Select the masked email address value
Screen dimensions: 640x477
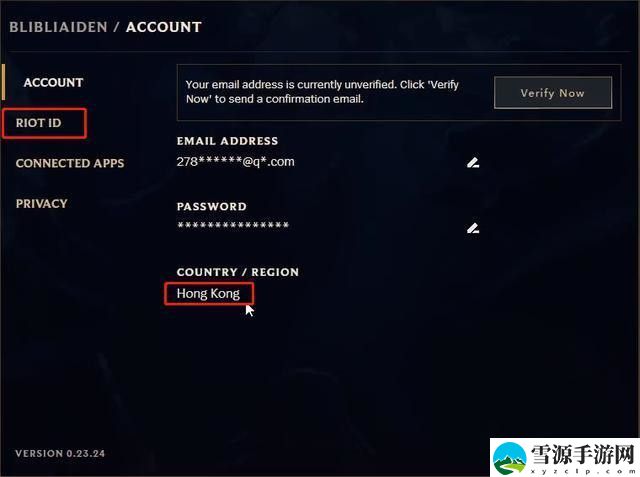[x=235, y=162]
